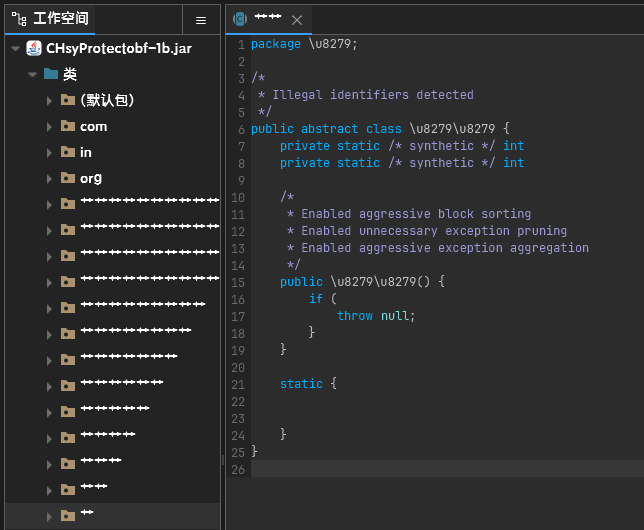Screen dimensions: 644x530
Task: Switch to the 工作空间 tab
Action: pyautogui.click(x=60, y=19)
